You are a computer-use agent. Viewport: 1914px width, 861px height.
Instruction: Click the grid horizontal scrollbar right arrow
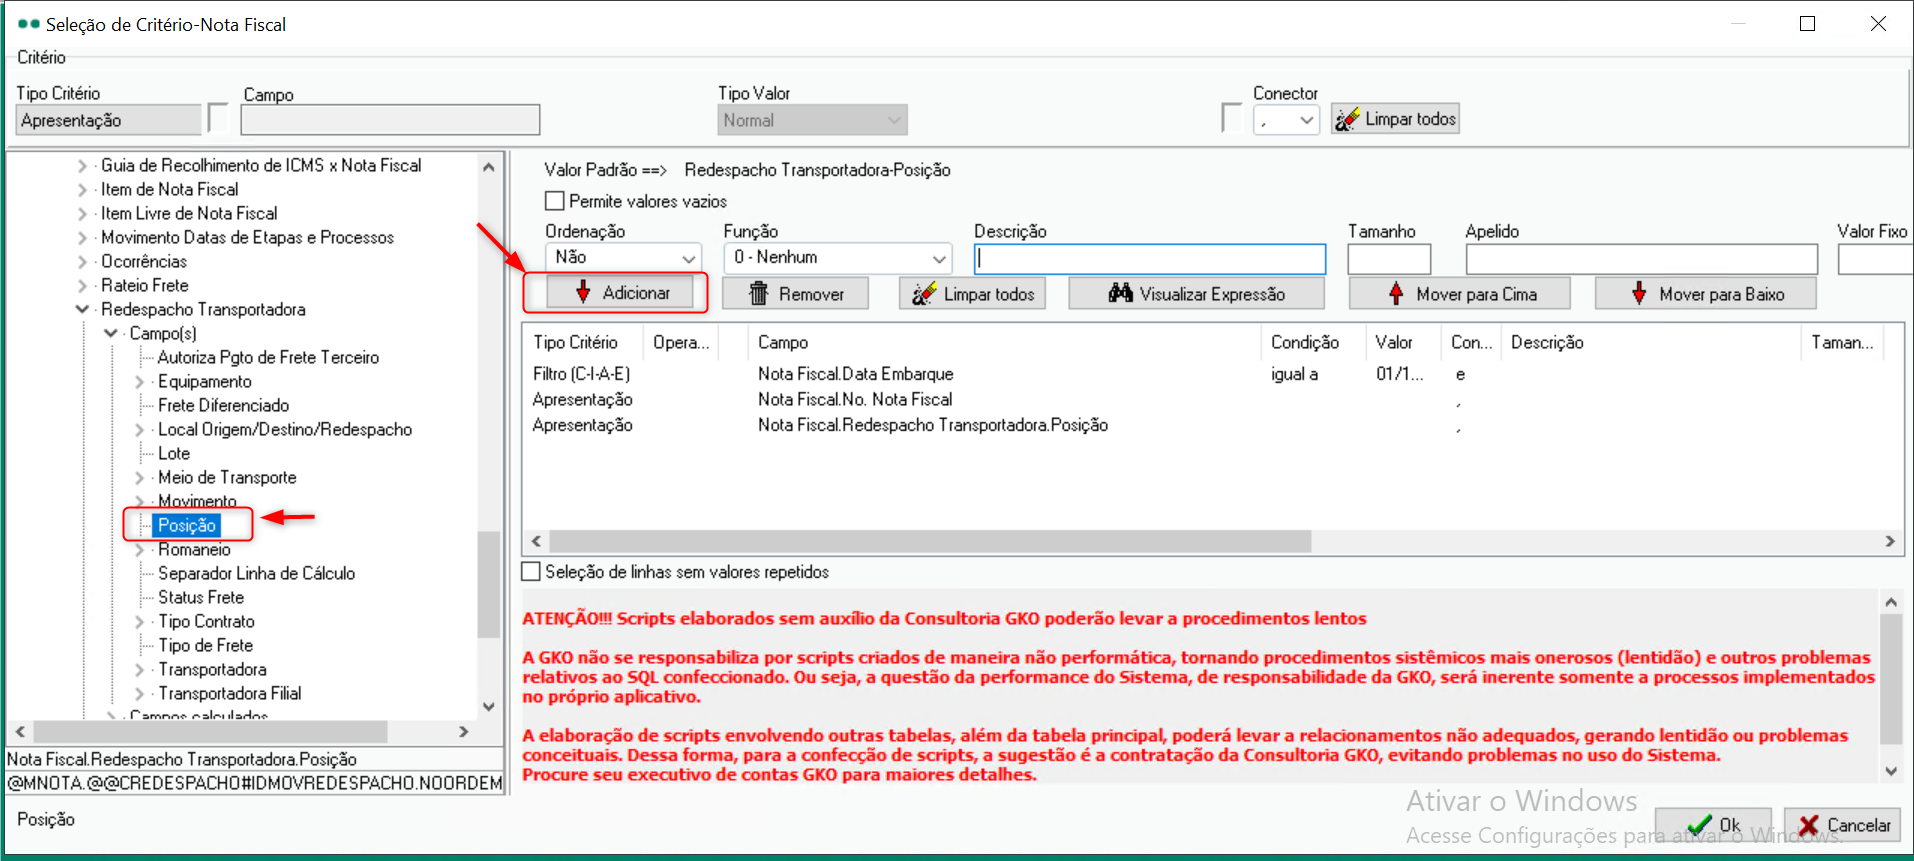(x=1890, y=541)
